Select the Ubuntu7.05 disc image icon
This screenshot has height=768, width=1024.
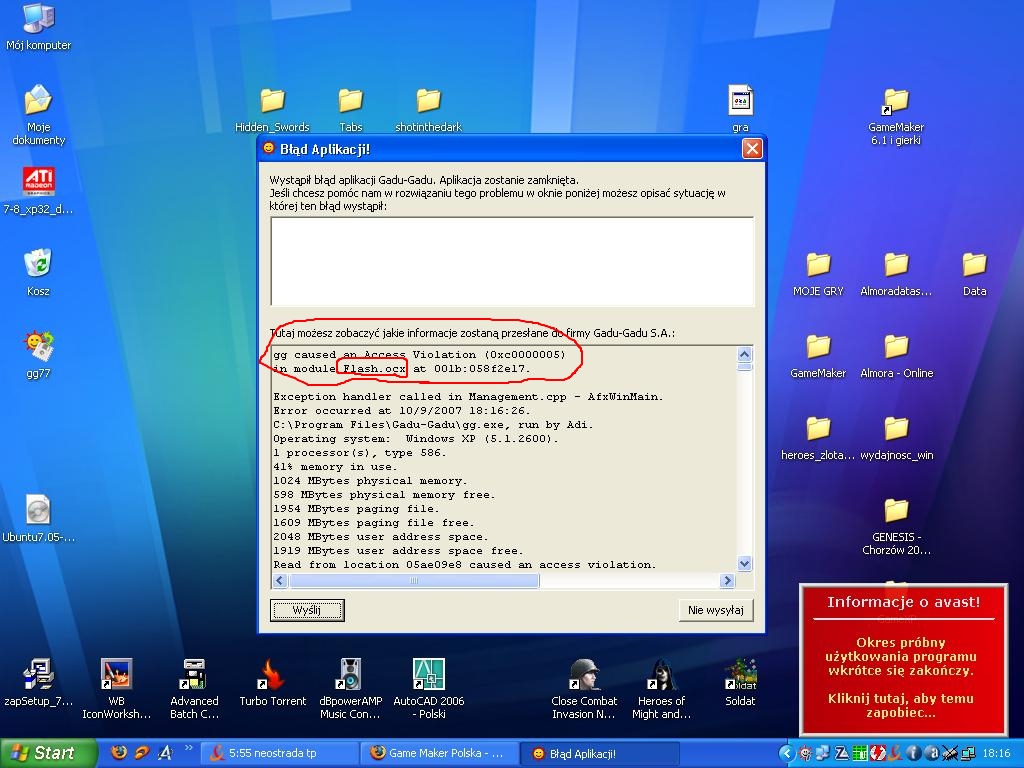coord(38,511)
